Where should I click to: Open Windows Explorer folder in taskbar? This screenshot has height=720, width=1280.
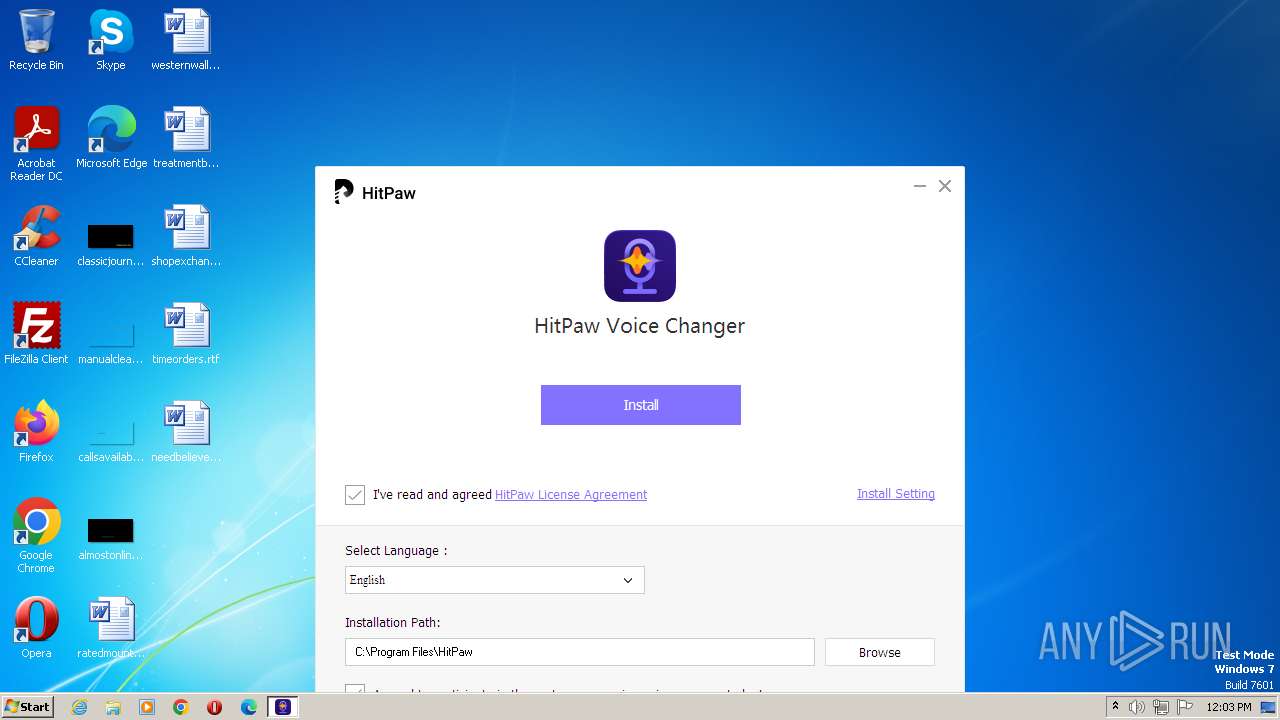[x=113, y=707]
